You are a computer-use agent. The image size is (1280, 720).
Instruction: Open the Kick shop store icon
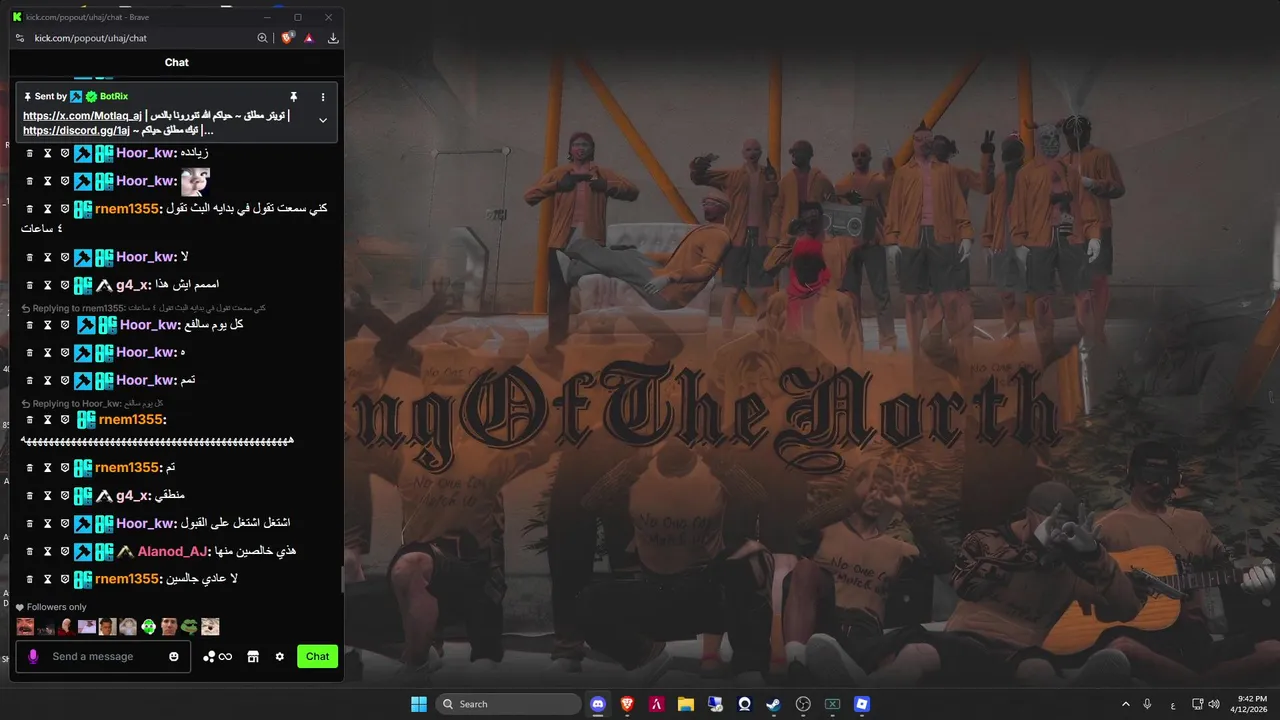253,656
